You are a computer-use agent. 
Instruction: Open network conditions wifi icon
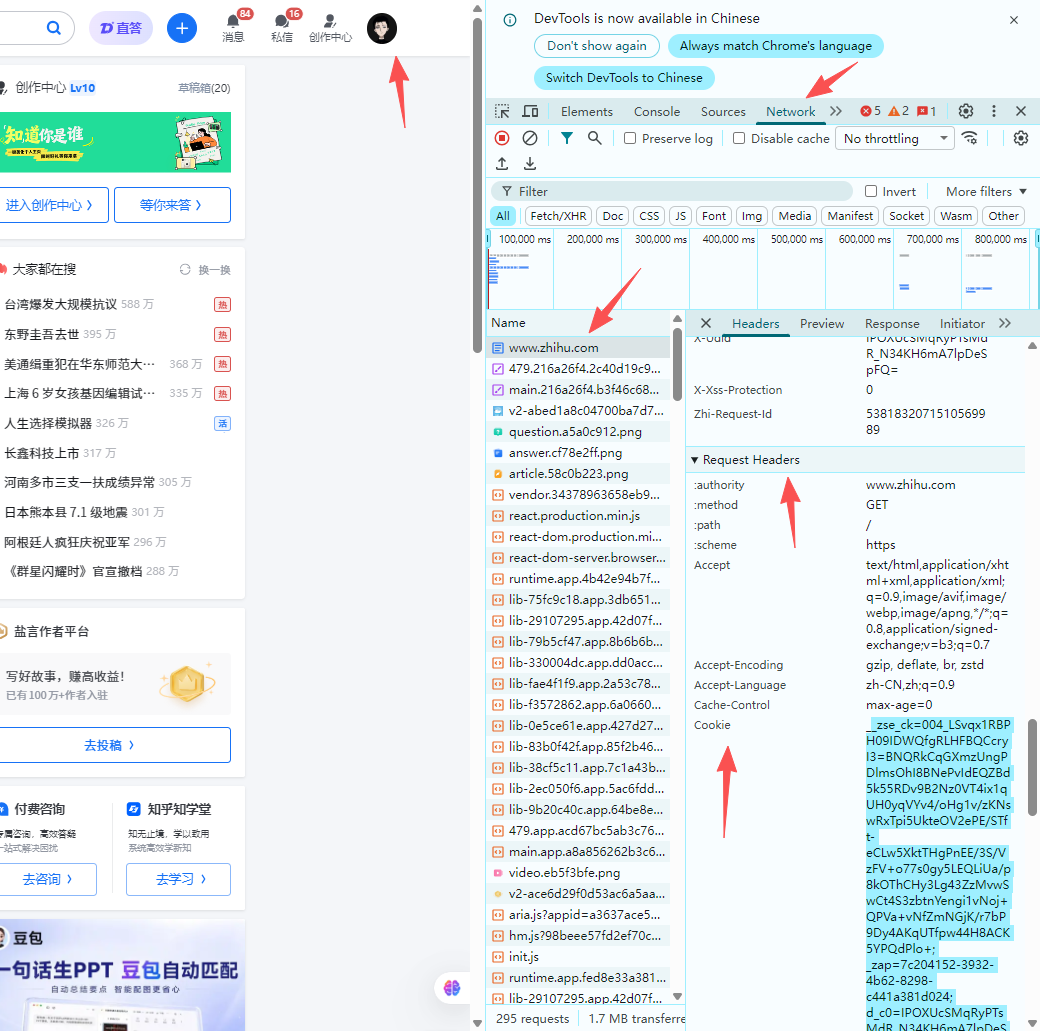[970, 138]
